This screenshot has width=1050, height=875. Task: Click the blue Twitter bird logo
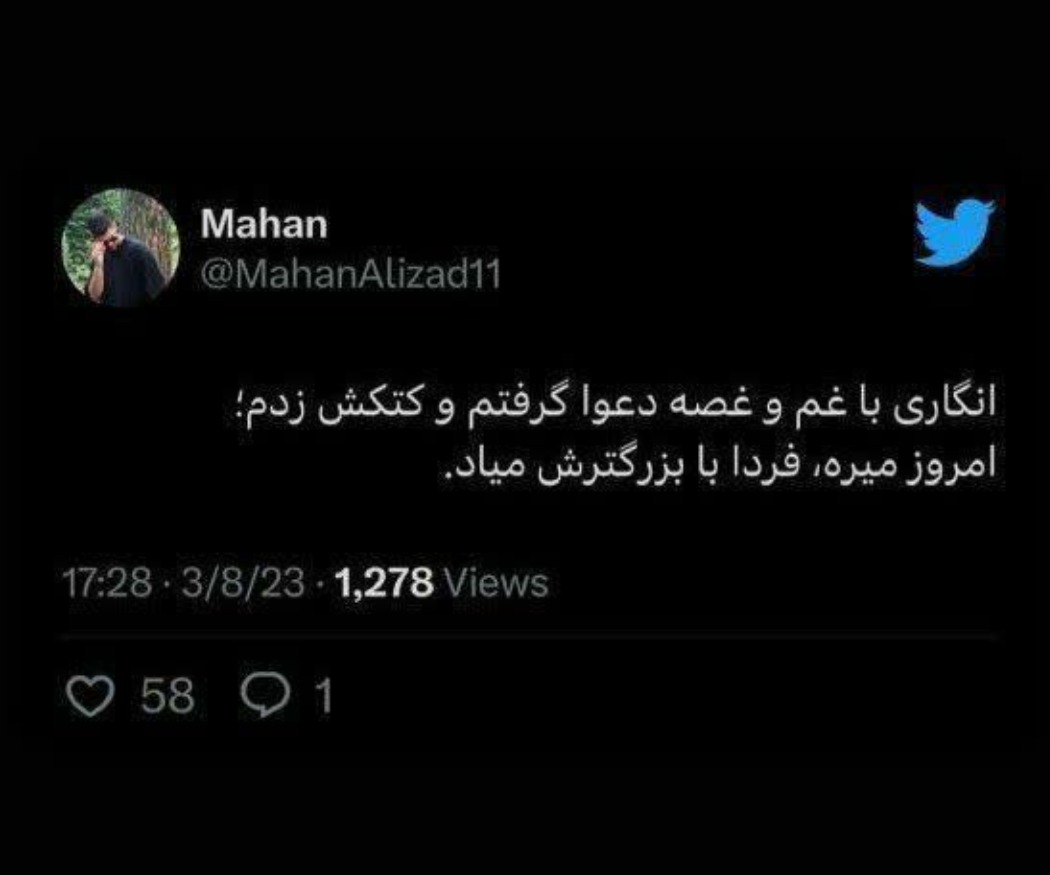tap(955, 232)
